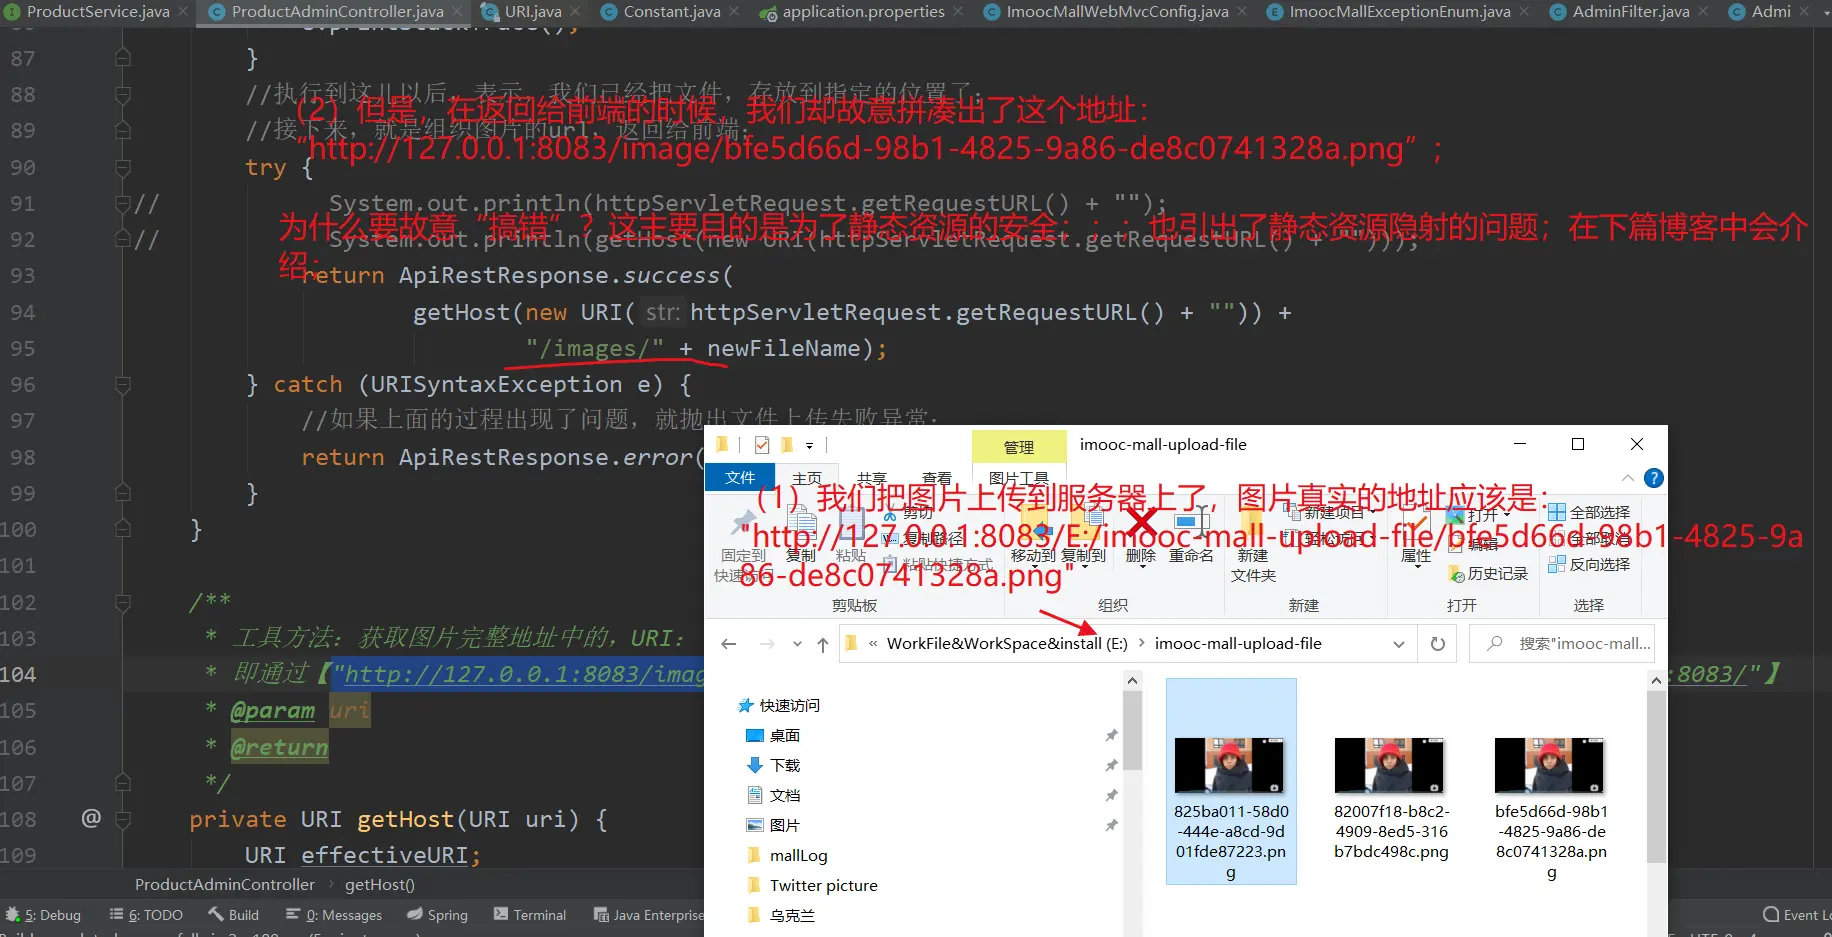The image size is (1832, 937).
Task: Open the Terminal tool window
Action: (x=530, y=915)
